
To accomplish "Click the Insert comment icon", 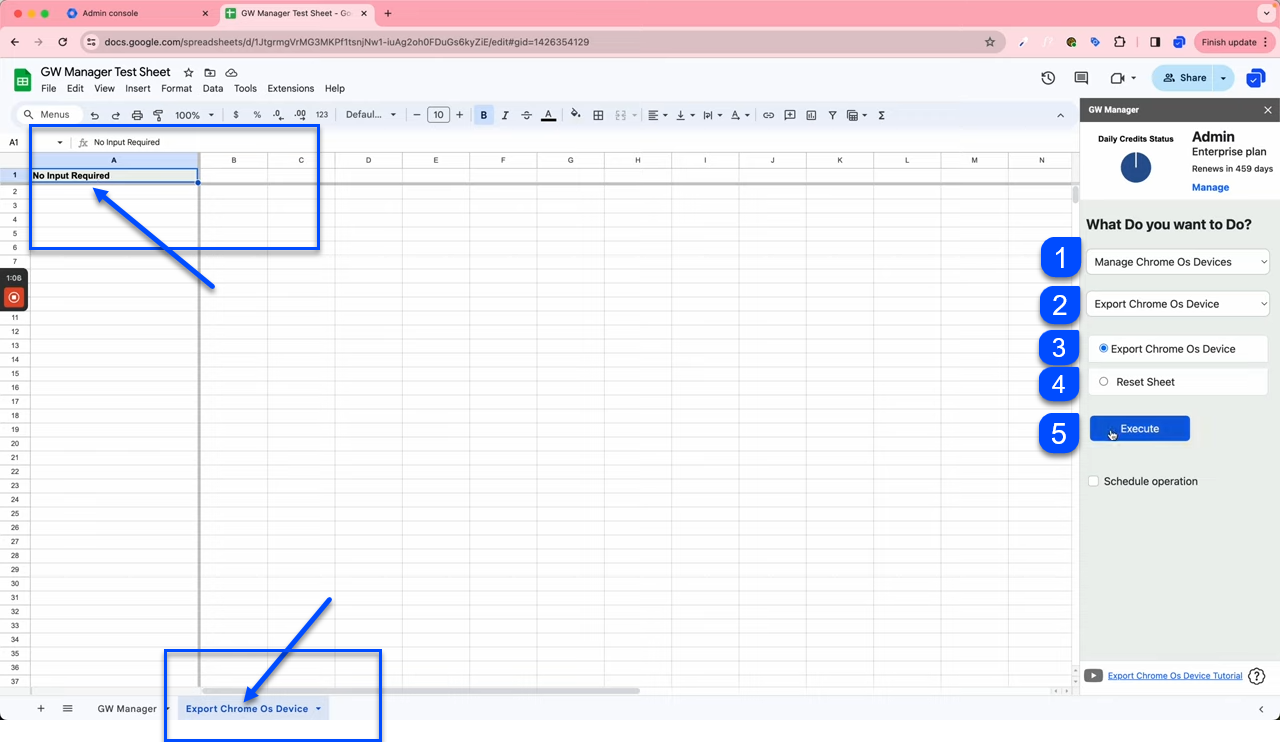I will [790, 115].
